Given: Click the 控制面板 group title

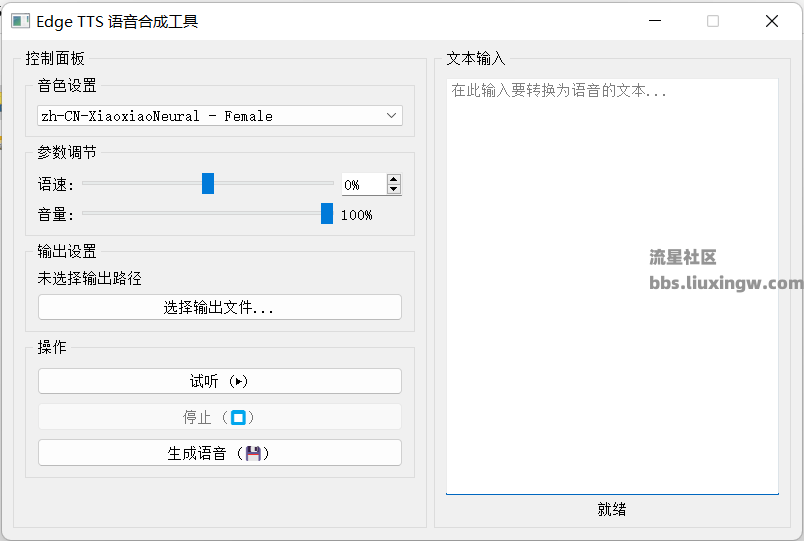Looking at the screenshot, I should pyautogui.click(x=55, y=58).
